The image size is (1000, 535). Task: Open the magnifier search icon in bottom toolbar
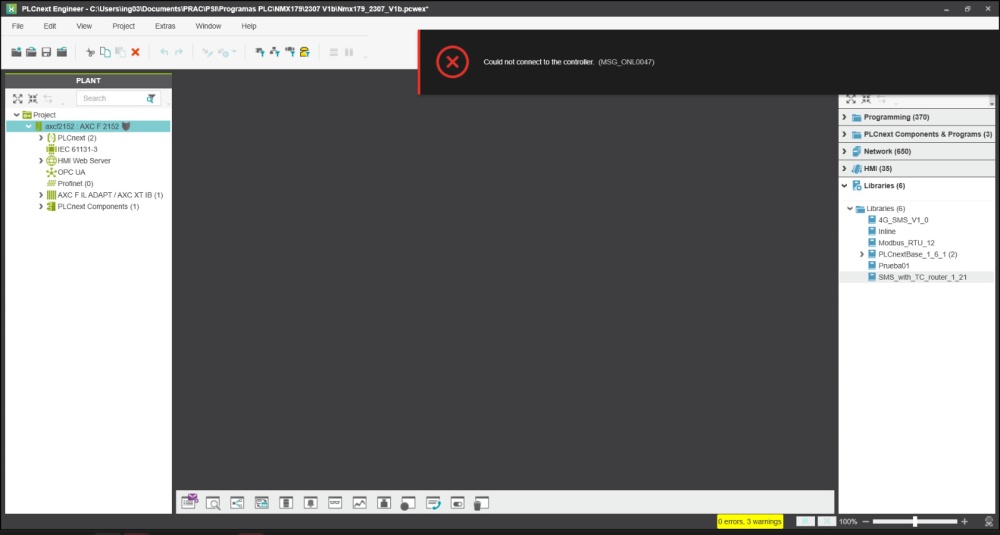213,503
